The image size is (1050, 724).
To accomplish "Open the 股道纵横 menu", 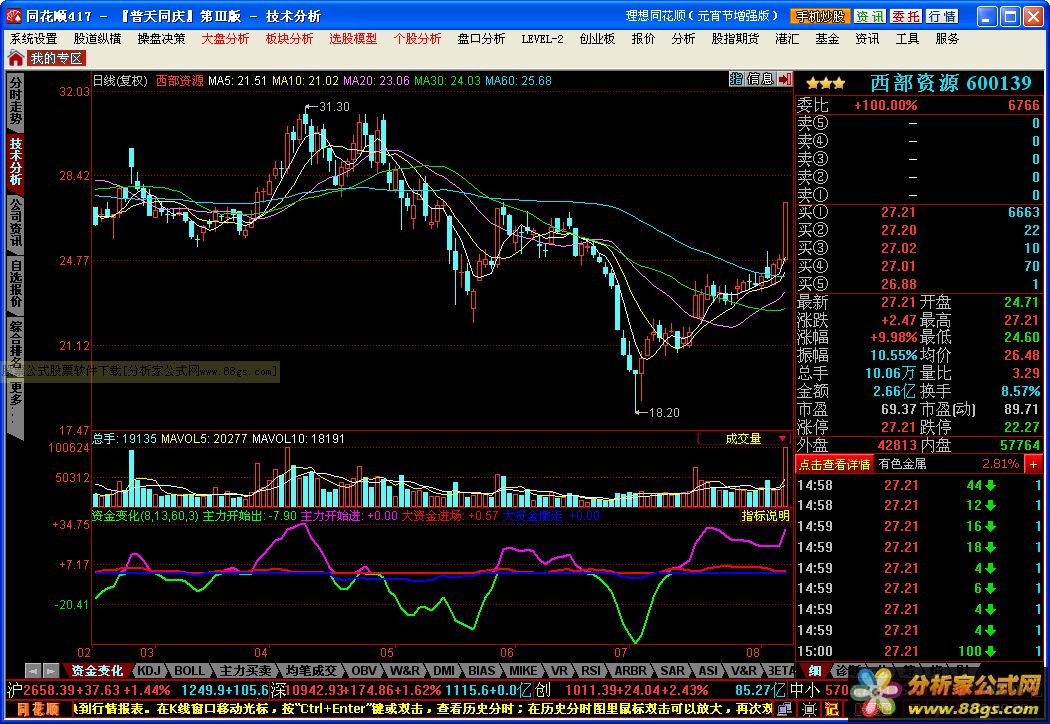I will (x=98, y=39).
